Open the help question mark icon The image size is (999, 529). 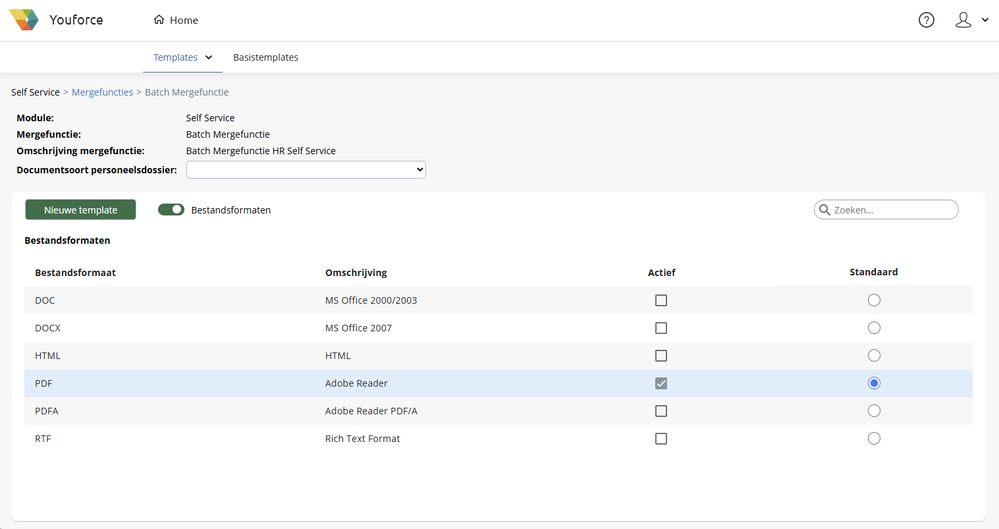(926, 20)
